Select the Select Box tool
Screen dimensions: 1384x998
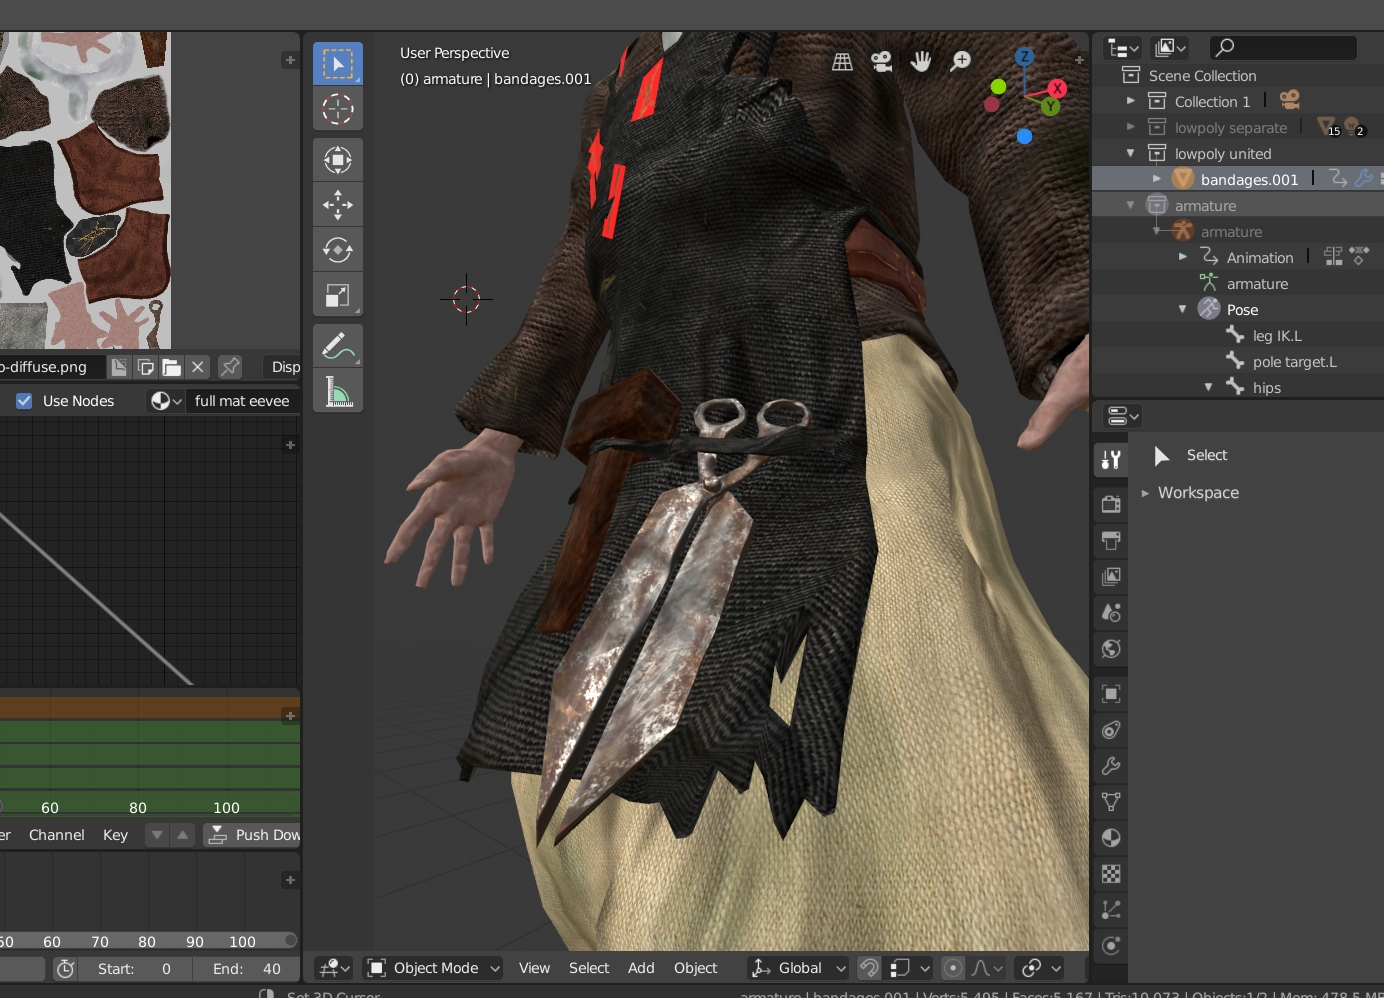[x=338, y=64]
